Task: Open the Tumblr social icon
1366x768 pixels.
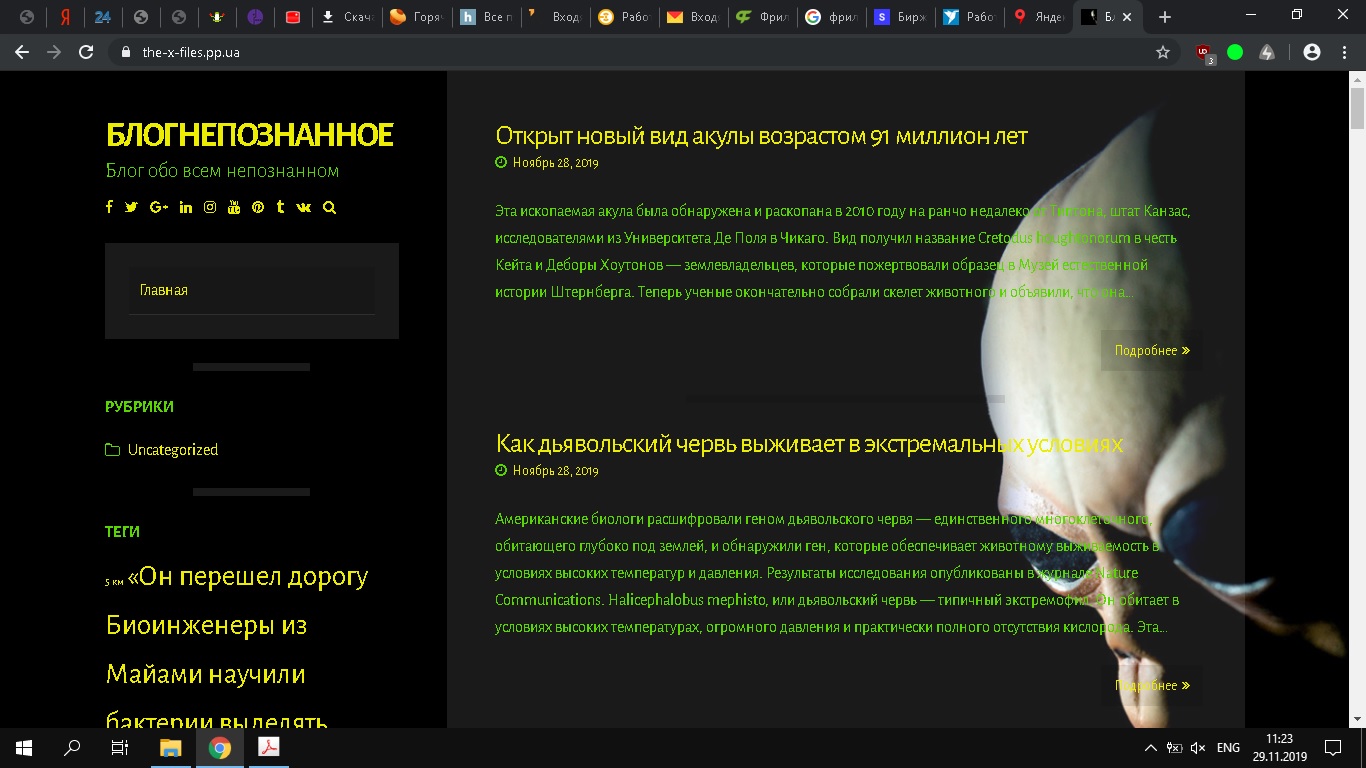Action: coord(280,207)
